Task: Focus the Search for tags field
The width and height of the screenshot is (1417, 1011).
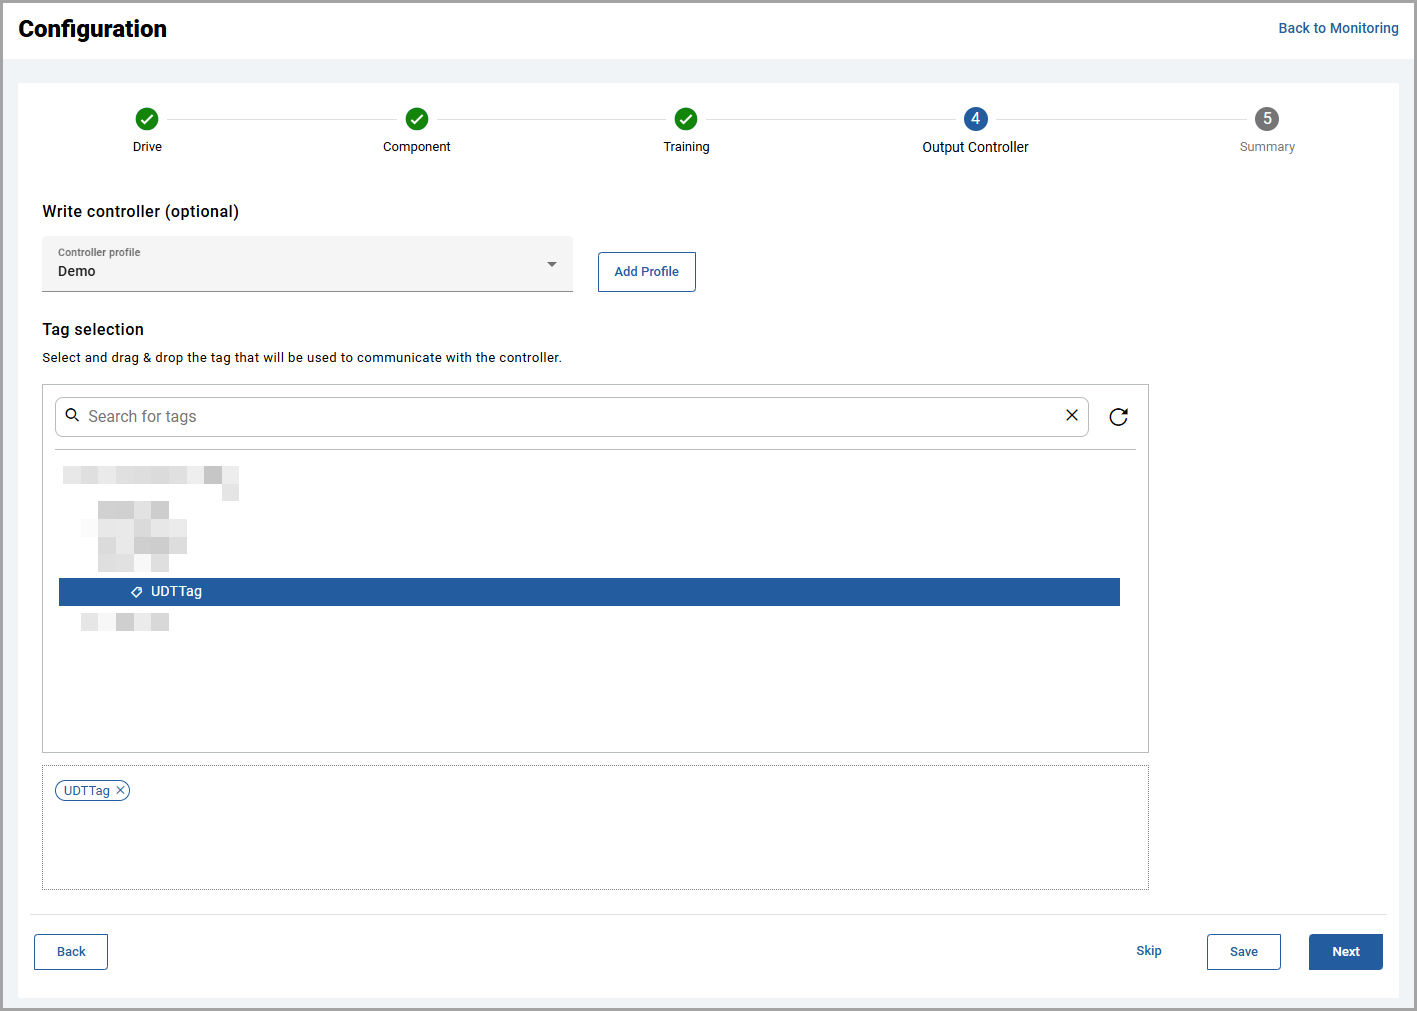Action: 570,417
